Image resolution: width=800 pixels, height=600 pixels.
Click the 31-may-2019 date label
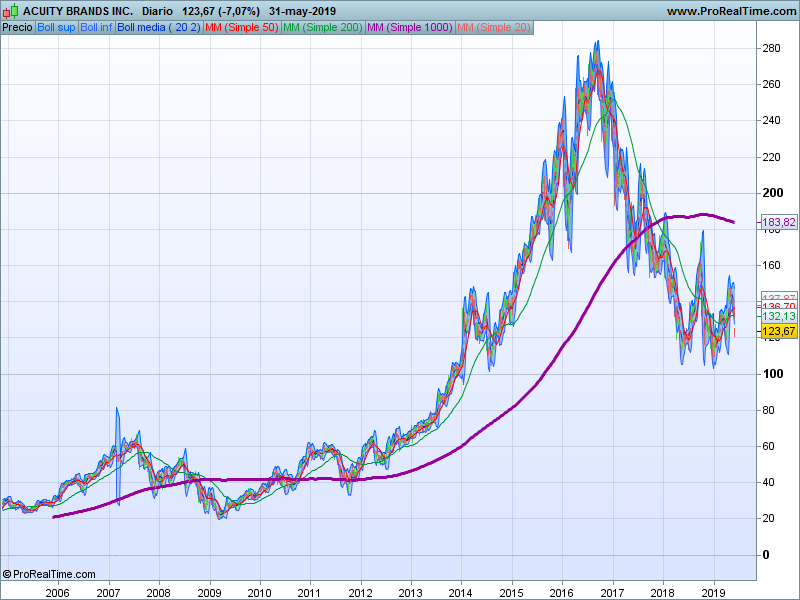click(303, 11)
